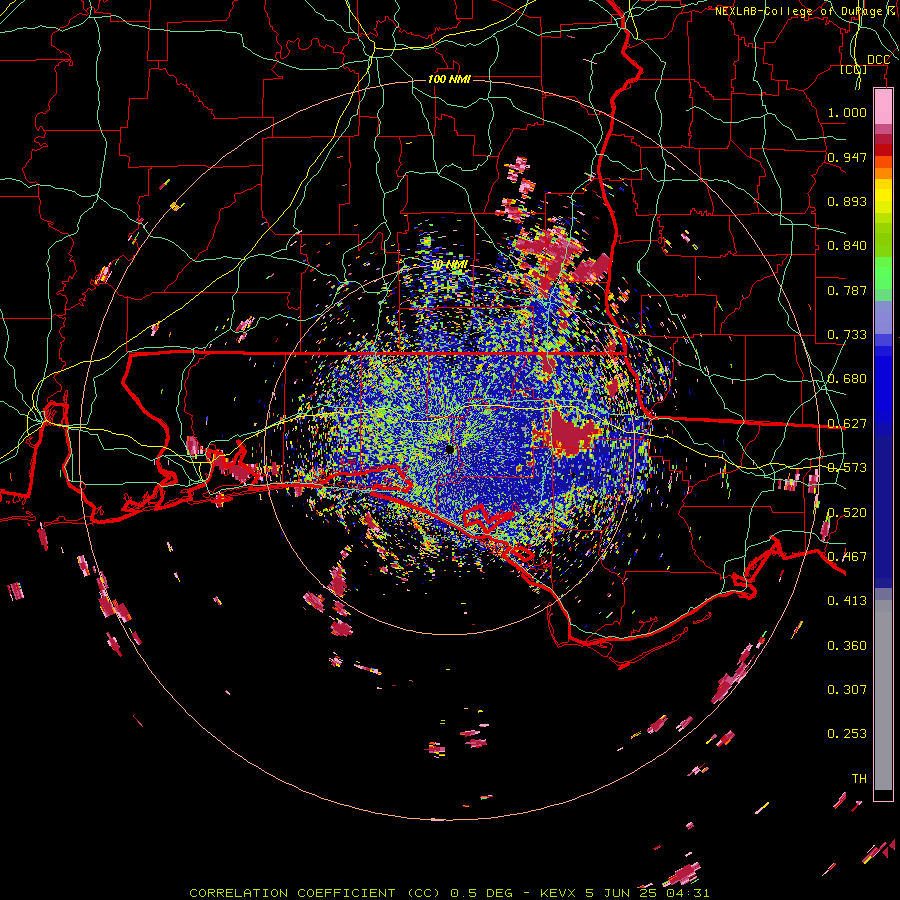Pick the black TH swatch at bar bottom
Viewport: 900px width, 900px height.
pyautogui.click(x=883, y=795)
